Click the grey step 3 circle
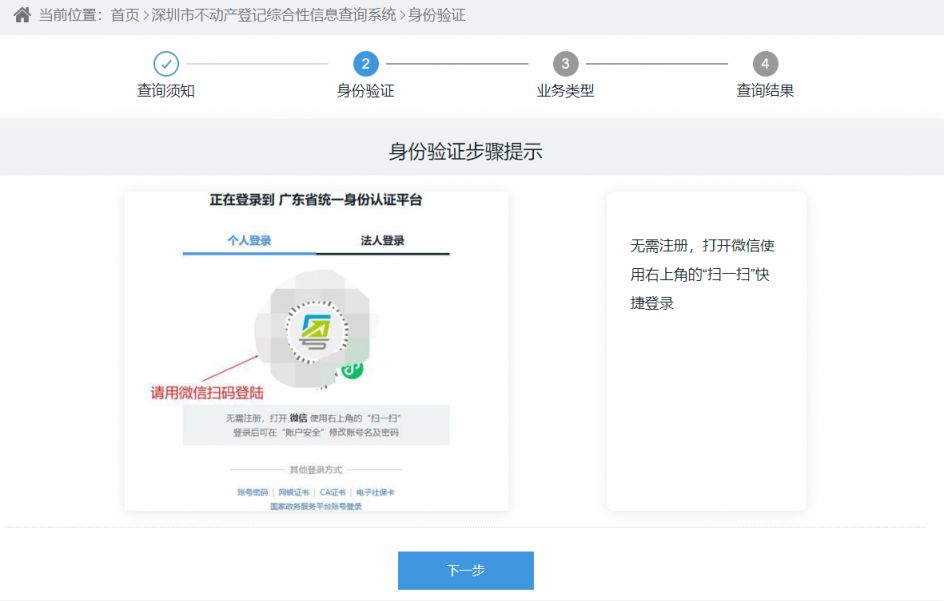This screenshot has height=601, width=944. (x=565, y=63)
